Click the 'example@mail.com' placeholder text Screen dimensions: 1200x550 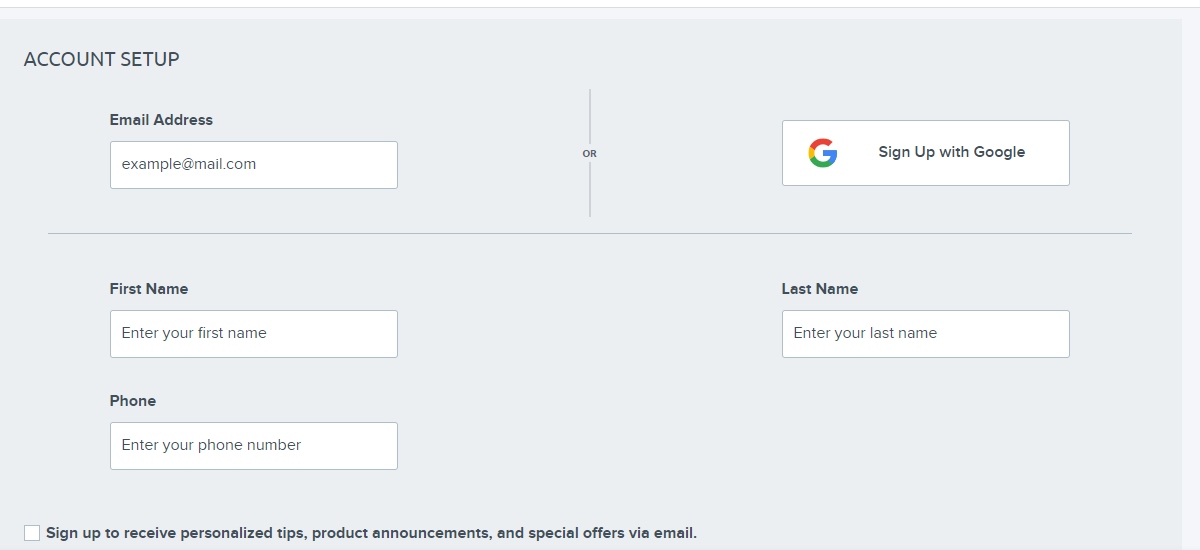(x=189, y=165)
